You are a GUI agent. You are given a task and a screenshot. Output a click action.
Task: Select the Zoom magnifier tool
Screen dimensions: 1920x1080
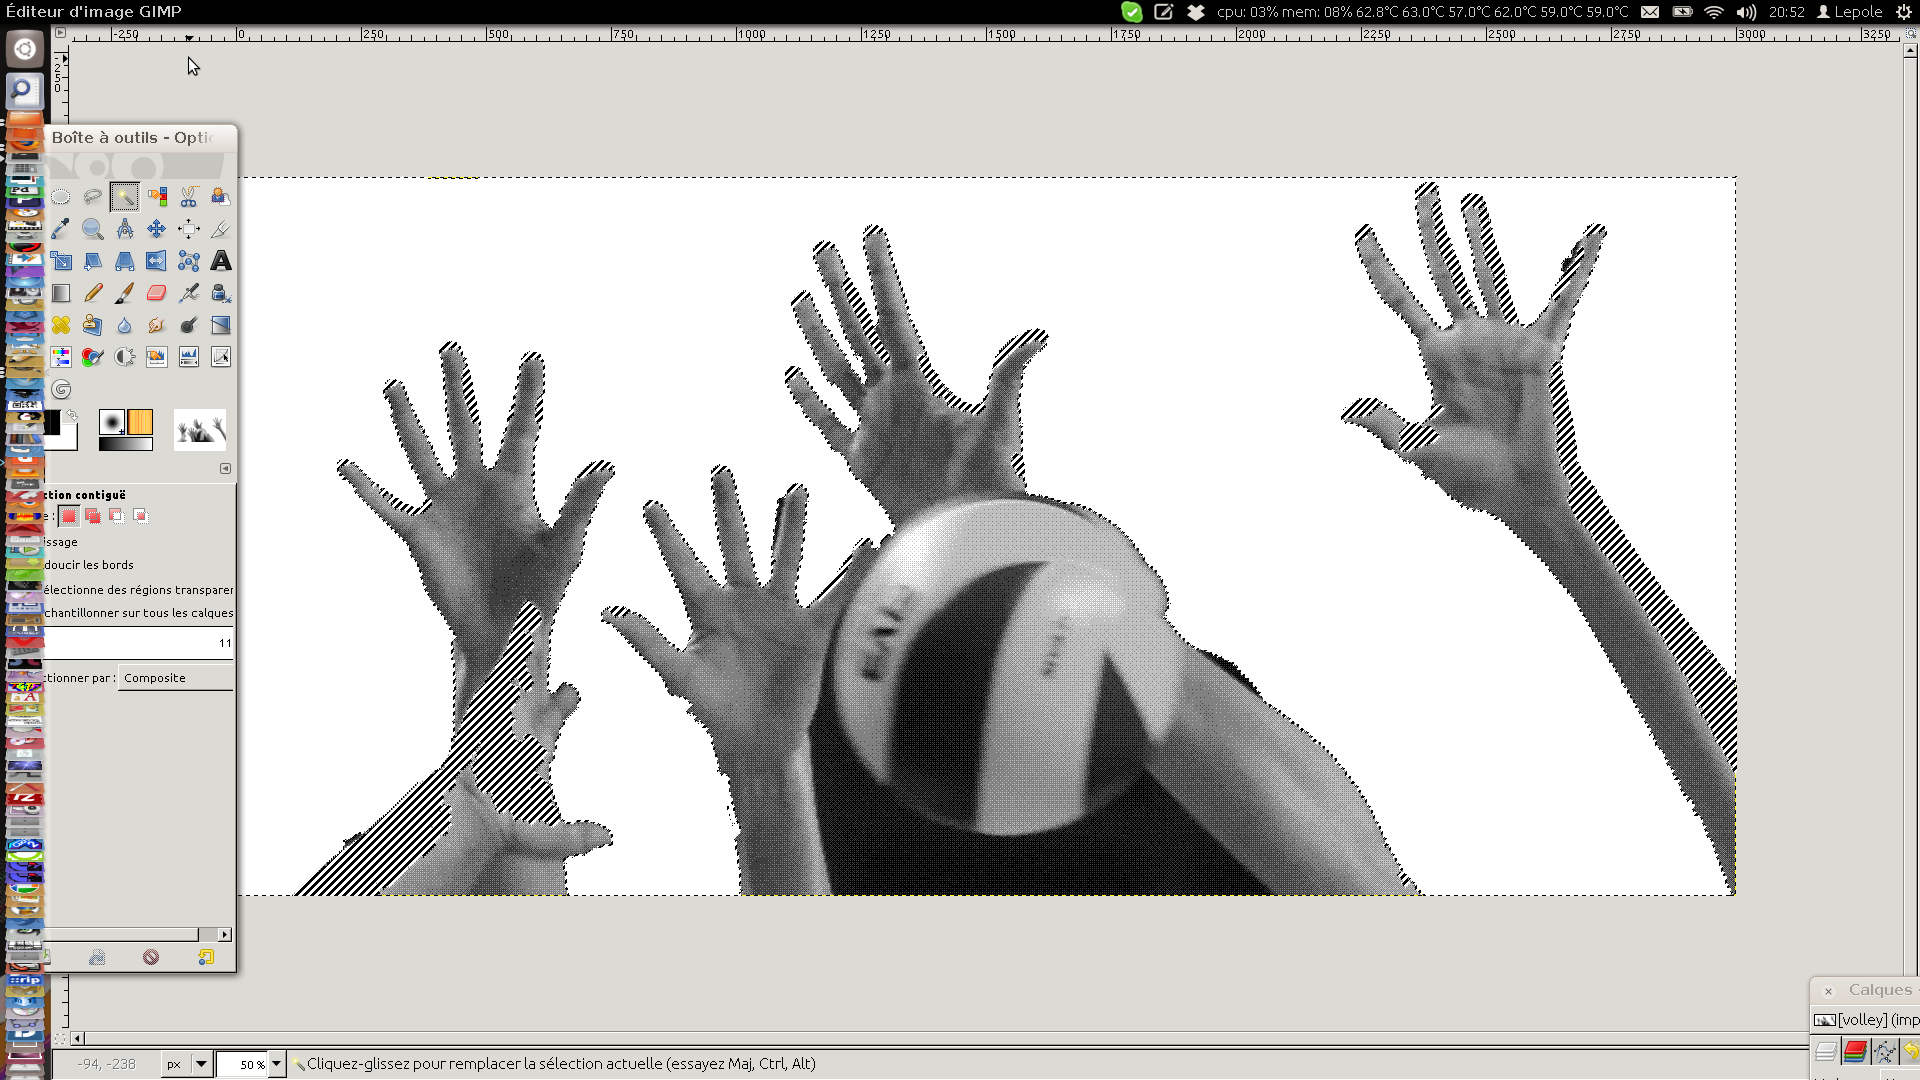pos(93,229)
